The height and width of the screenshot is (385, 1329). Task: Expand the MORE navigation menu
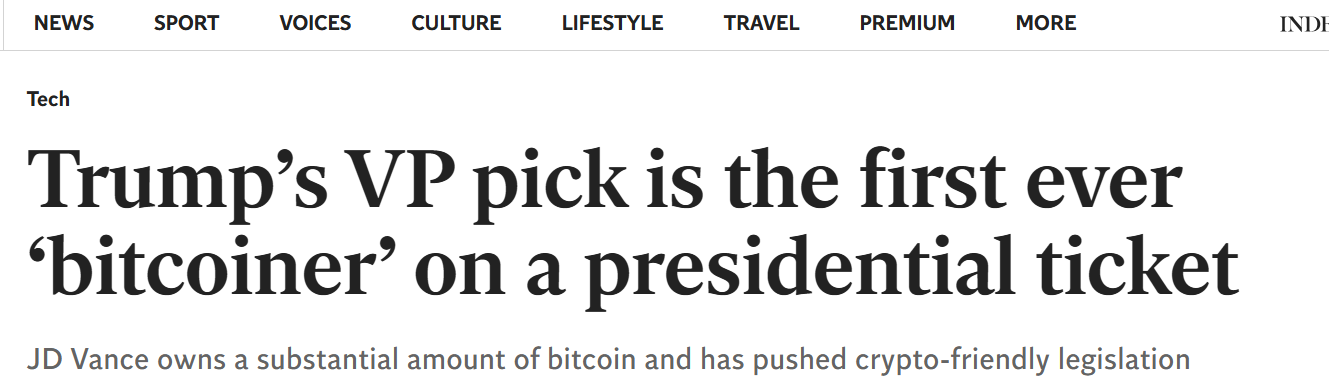click(1046, 23)
